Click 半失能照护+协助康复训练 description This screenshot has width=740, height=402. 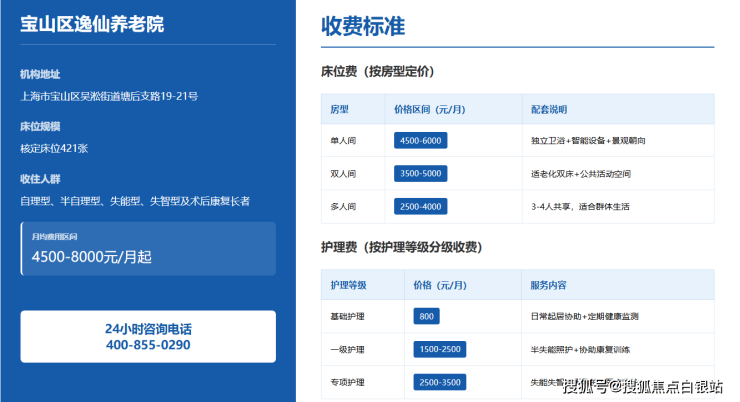(x=580, y=350)
